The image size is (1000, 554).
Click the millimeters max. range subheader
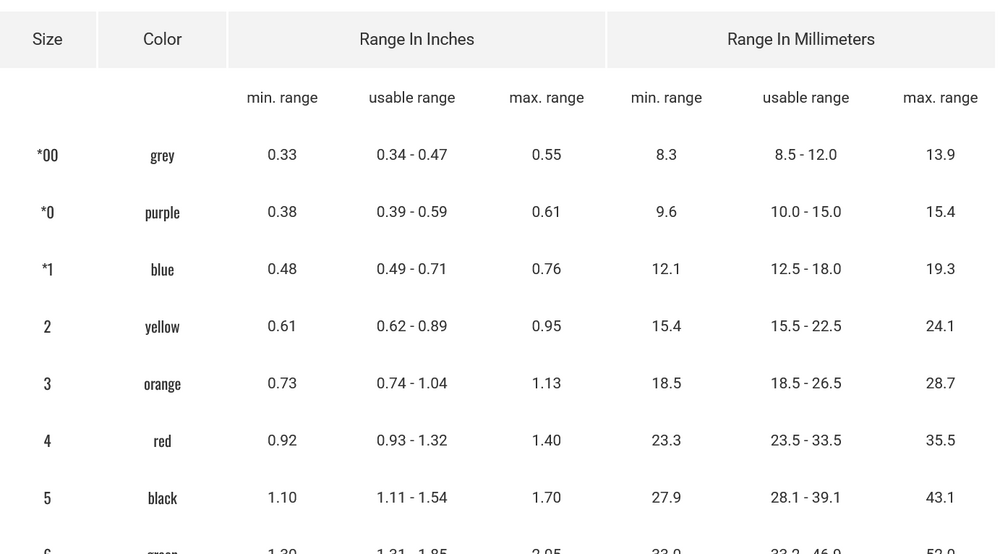pyautogui.click(x=940, y=98)
